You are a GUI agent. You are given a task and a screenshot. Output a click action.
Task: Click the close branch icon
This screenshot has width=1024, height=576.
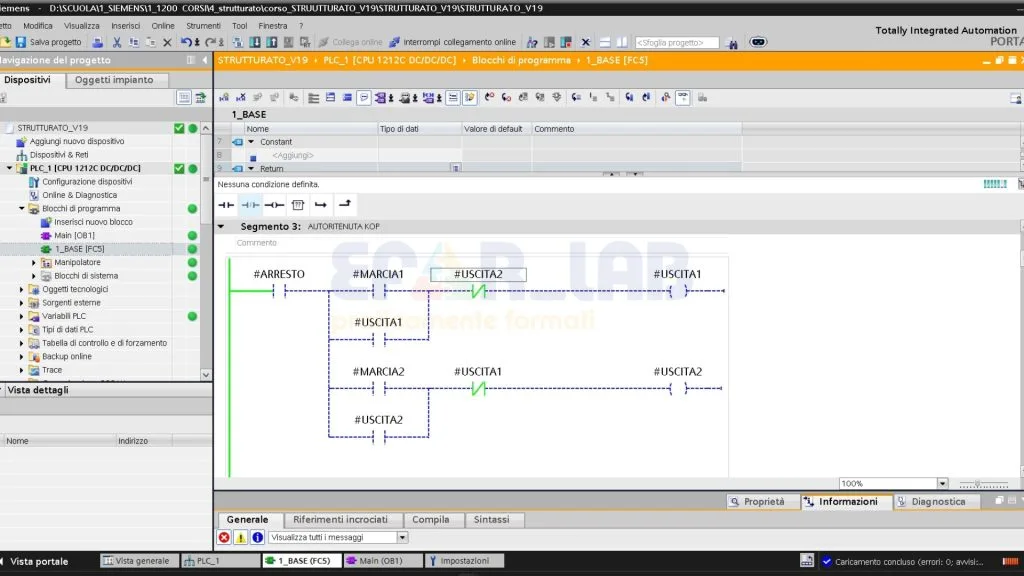[344, 204]
